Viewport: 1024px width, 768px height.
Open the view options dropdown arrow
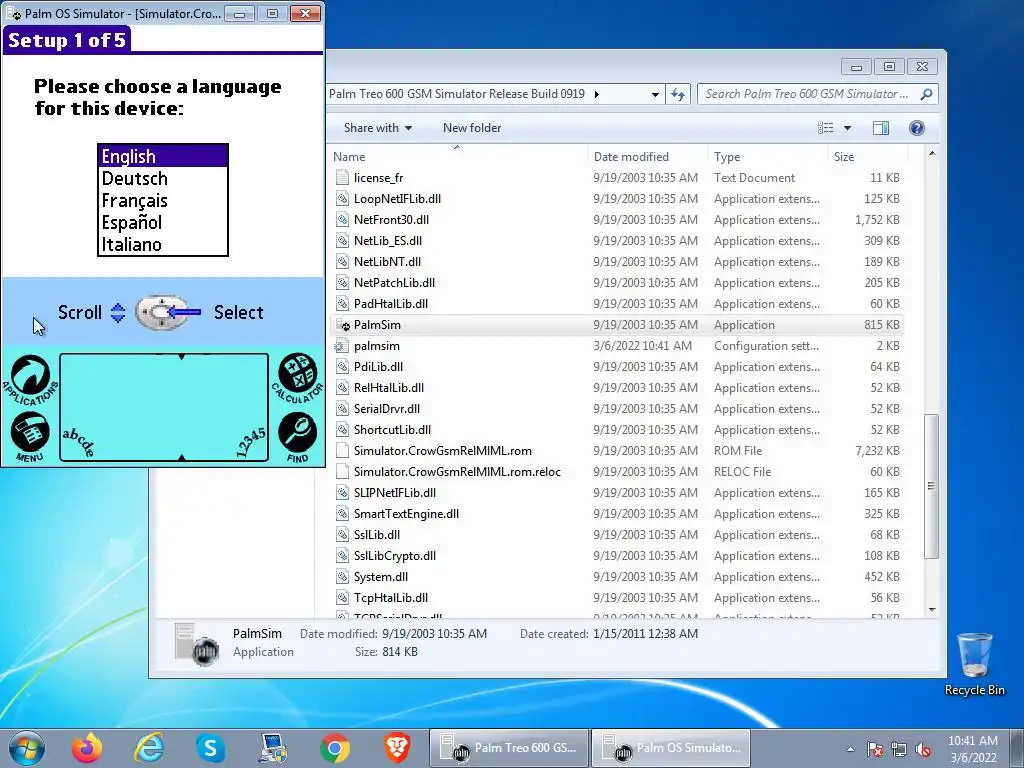click(x=847, y=128)
